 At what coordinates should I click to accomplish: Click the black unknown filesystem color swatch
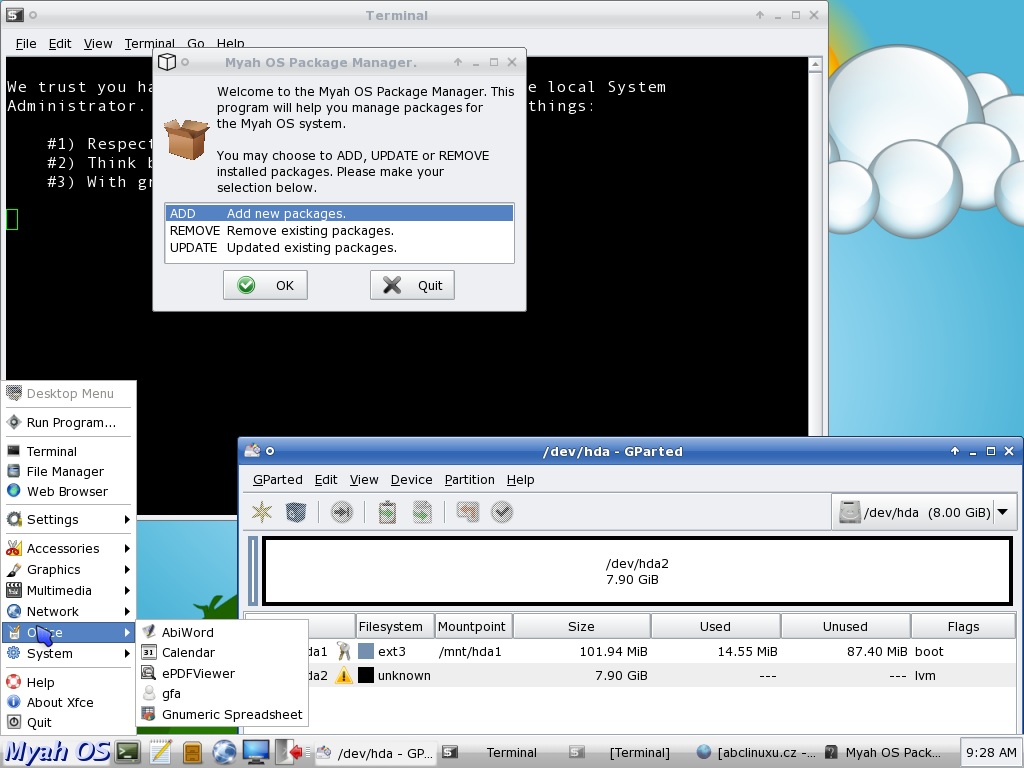tap(366, 675)
